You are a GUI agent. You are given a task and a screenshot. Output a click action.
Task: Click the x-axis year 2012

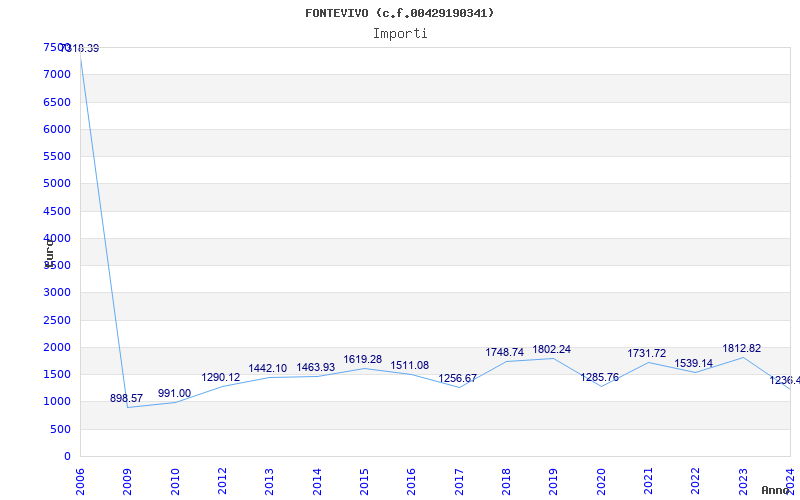pyautogui.click(x=222, y=482)
